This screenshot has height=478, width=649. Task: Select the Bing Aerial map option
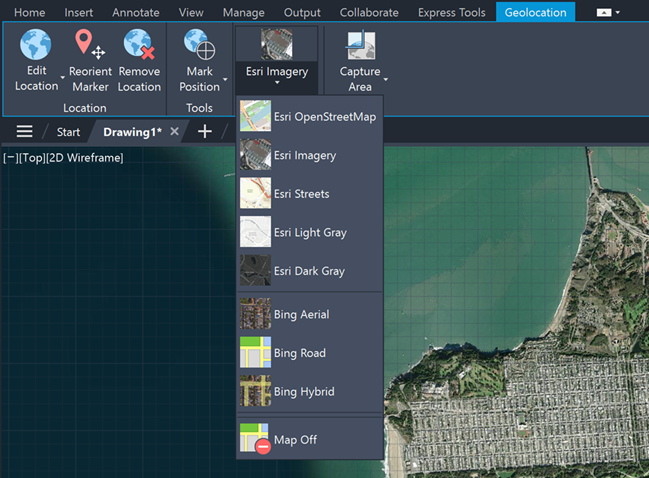[x=300, y=315]
